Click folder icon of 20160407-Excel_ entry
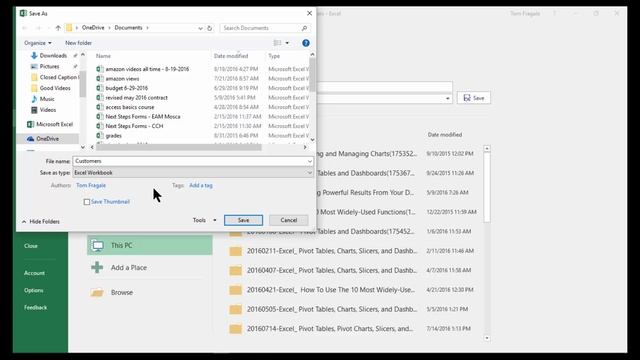This screenshot has width=640, height=360. (x=235, y=270)
